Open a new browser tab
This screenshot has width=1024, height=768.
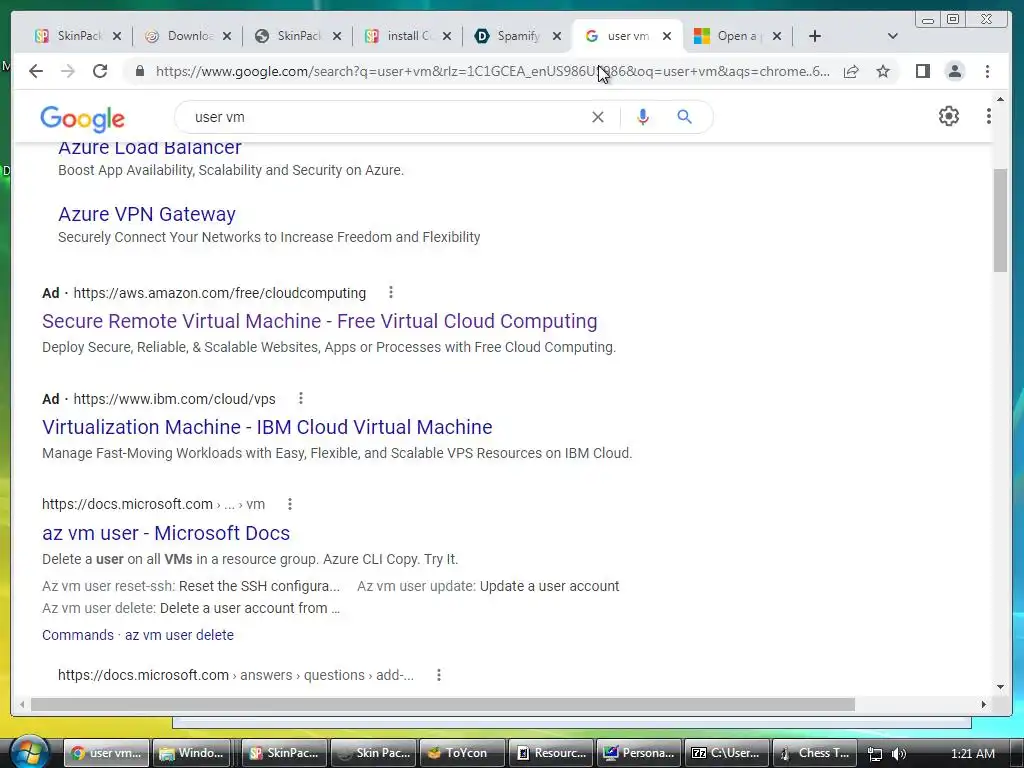pos(814,36)
